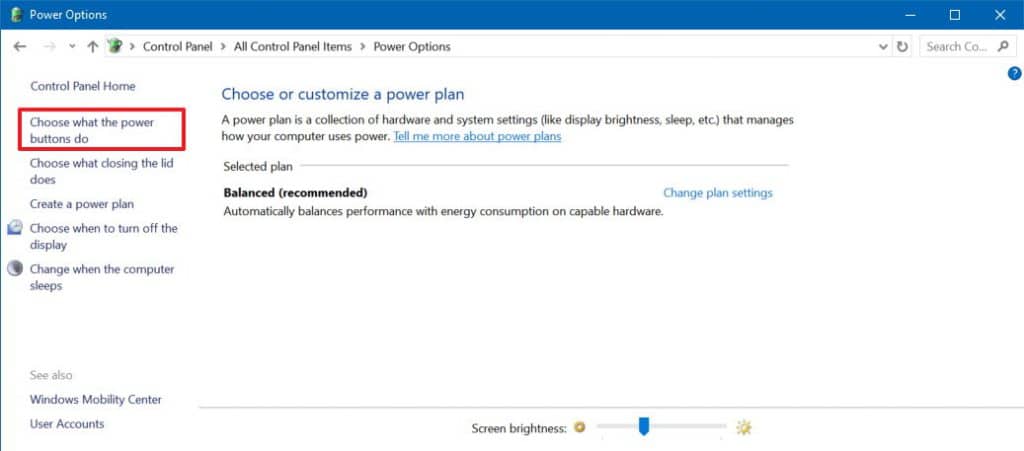Click the Power Options title bar icon
The width and height of the screenshot is (1024, 451).
pos(14,15)
